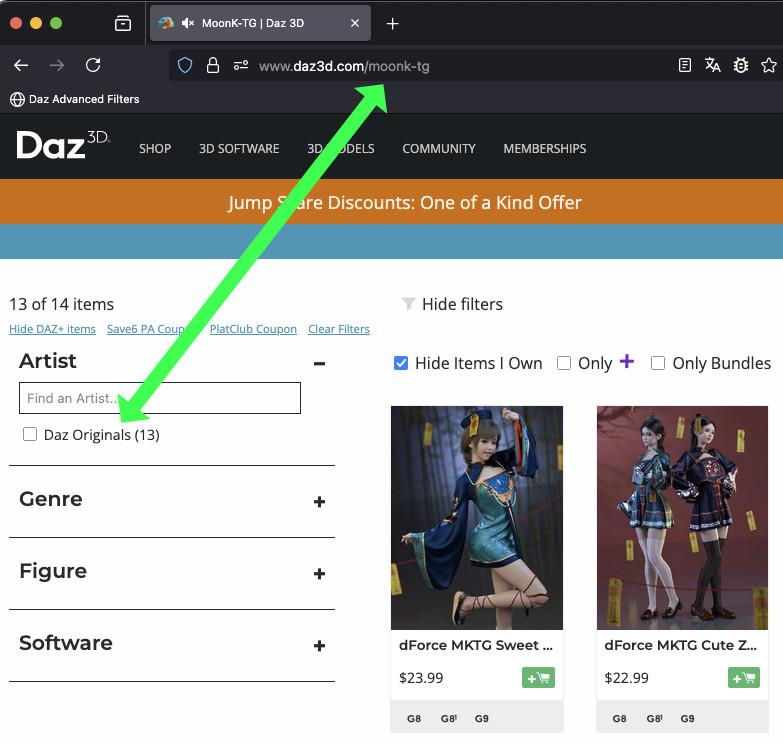Click the $23.99 price text

[x=421, y=678]
